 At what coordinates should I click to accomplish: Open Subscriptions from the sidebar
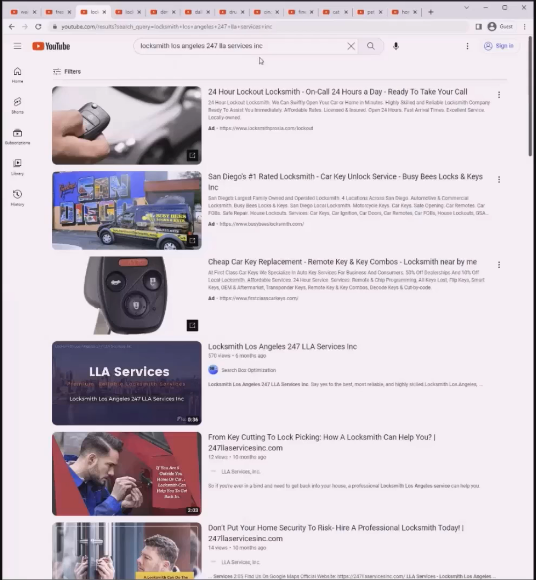pos(17,136)
